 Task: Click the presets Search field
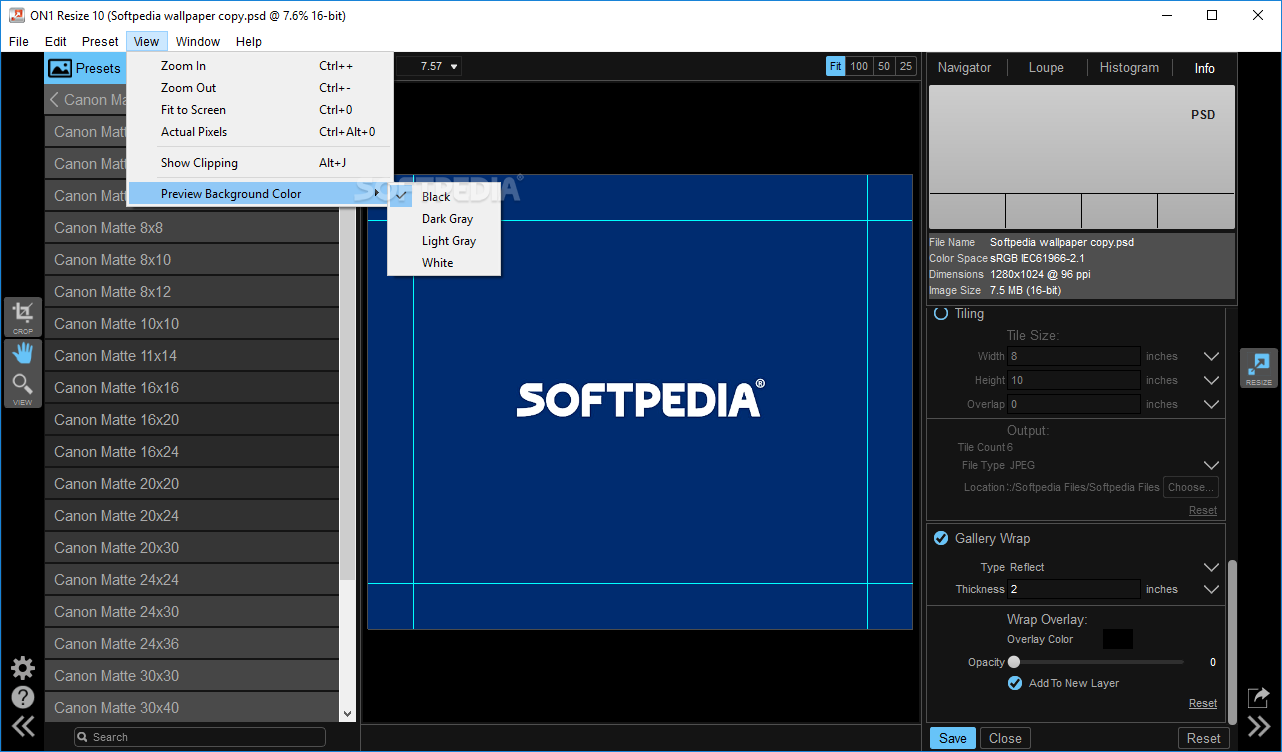point(200,737)
